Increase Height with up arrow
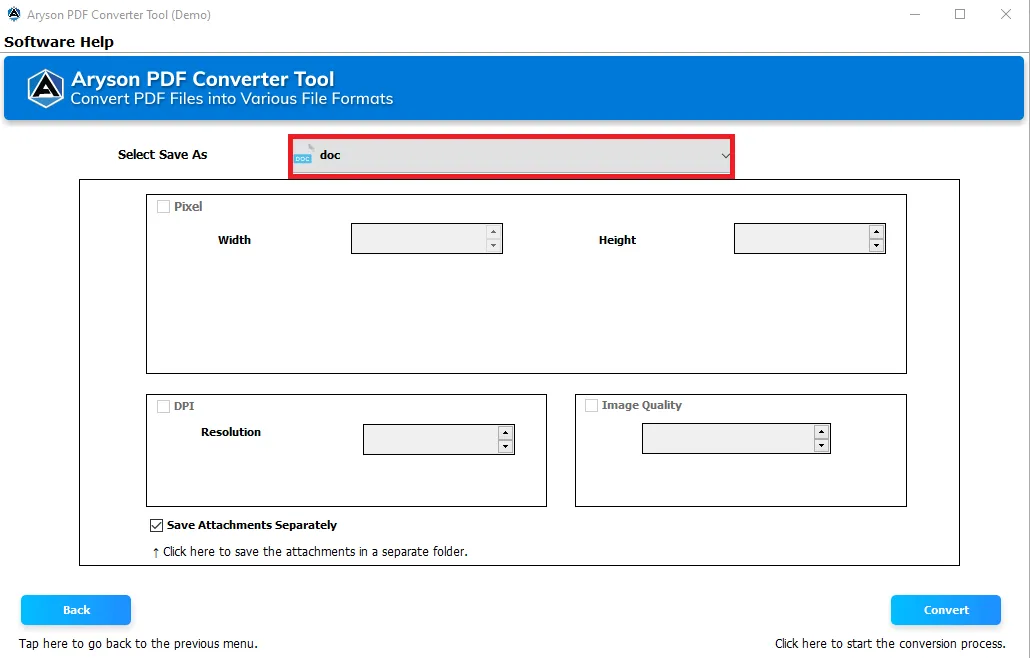Viewport: 1030px width, 658px height. [x=876, y=232]
